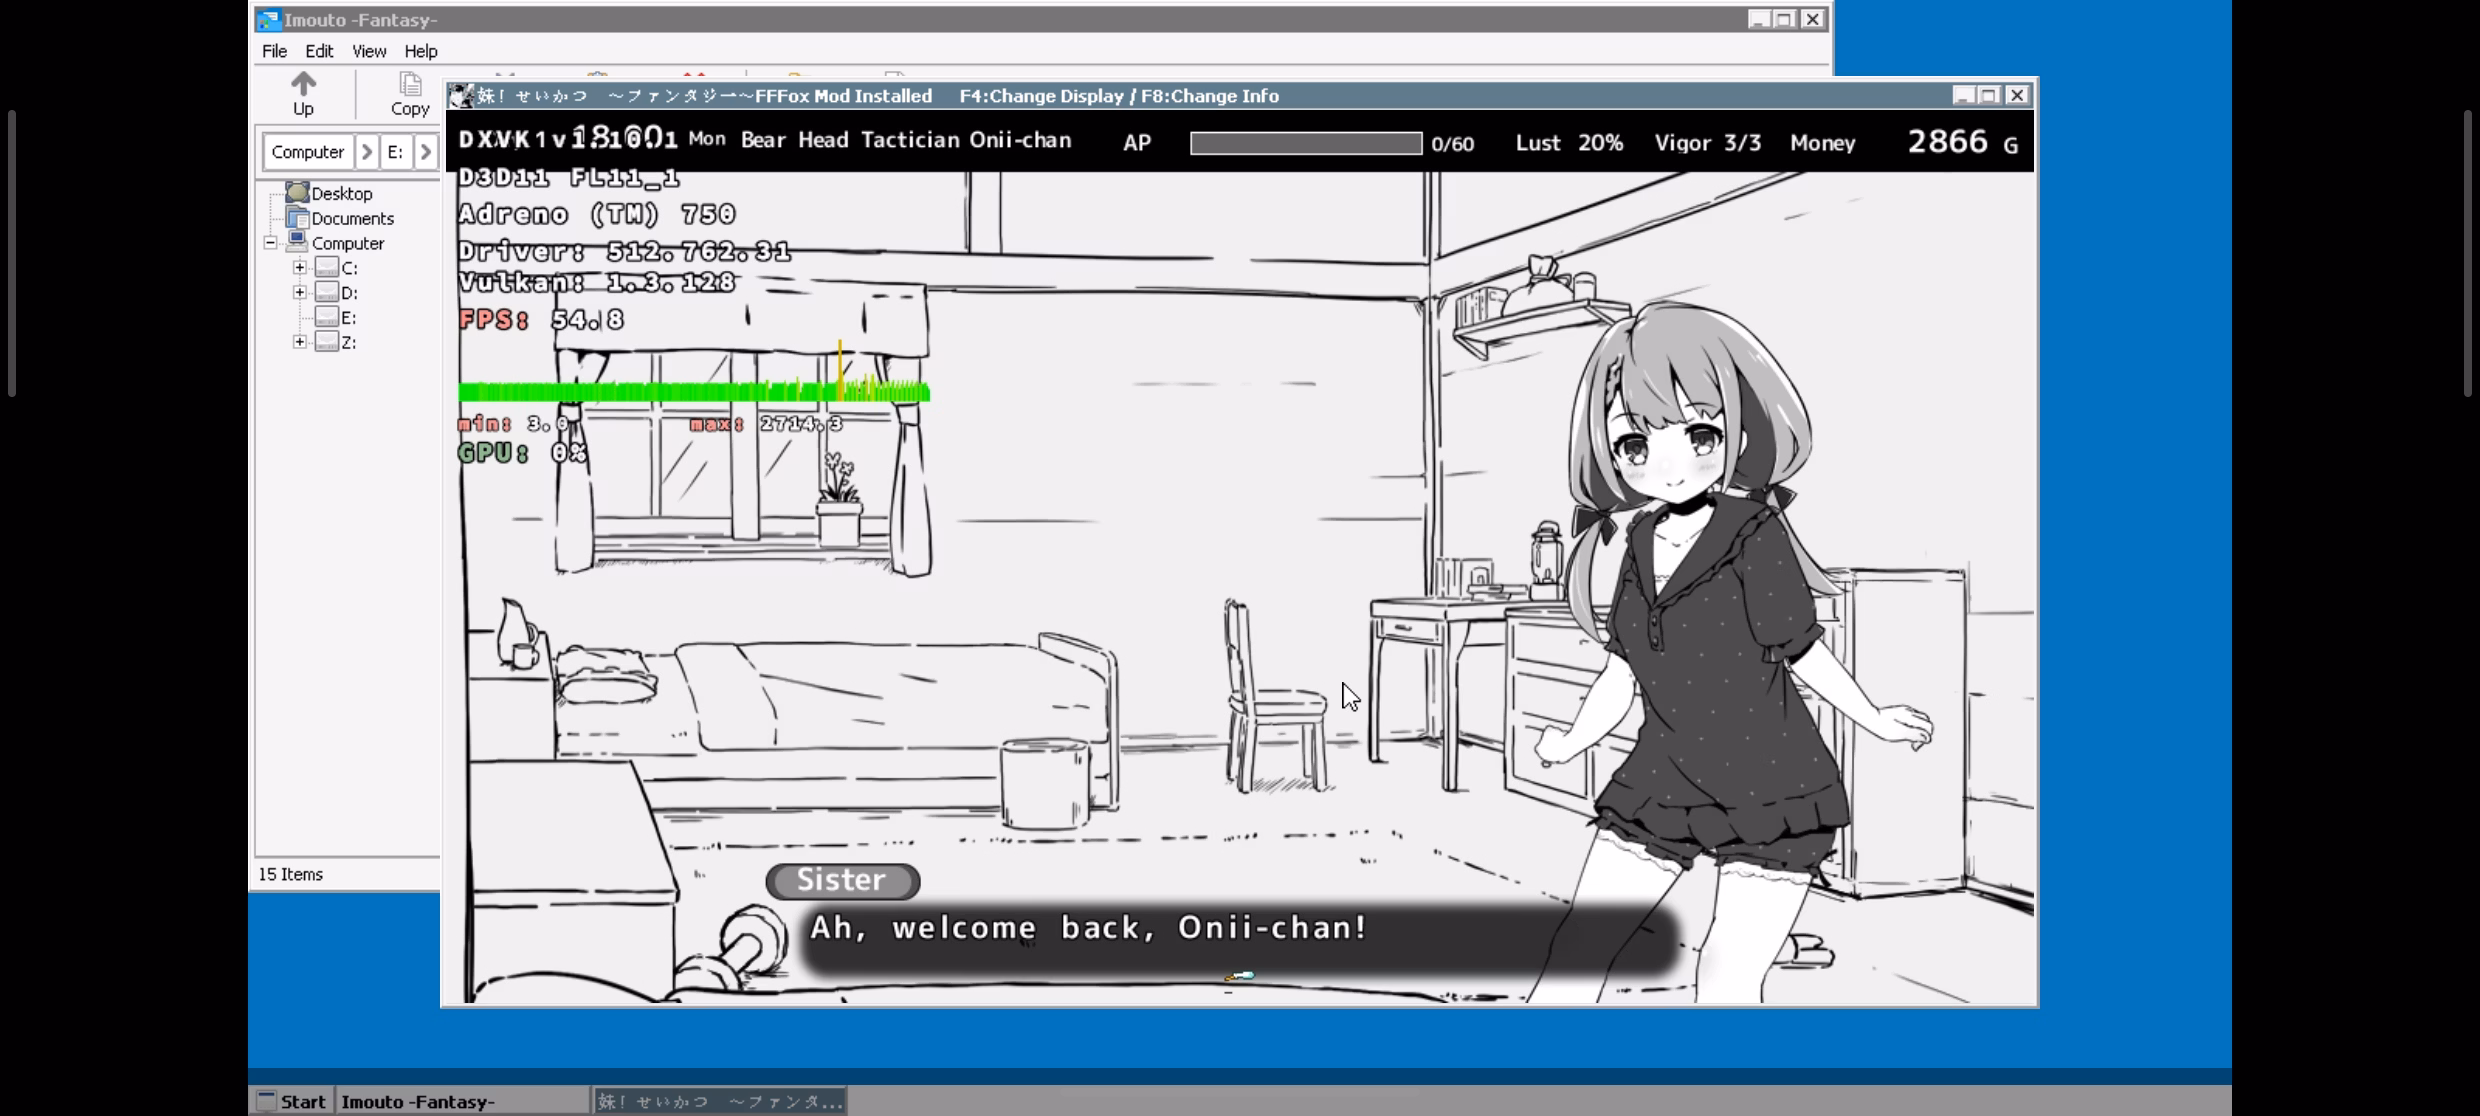This screenshot has width=2480, height=1116.
Task: Open the Help menu
Action: [x=420, y=51]
